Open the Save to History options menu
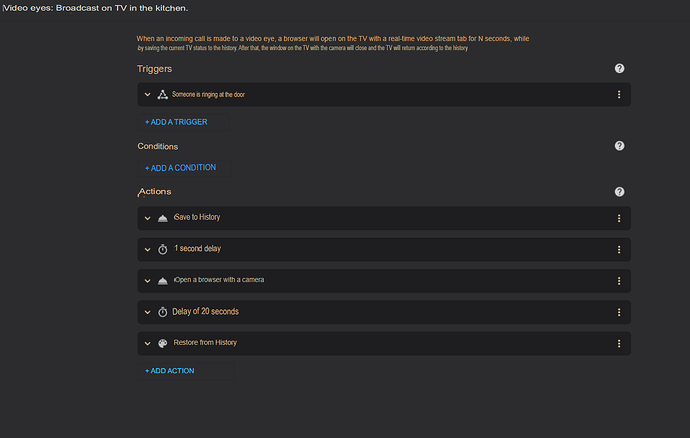The width and height of the screenshot is (690, 438). [619, 218]
